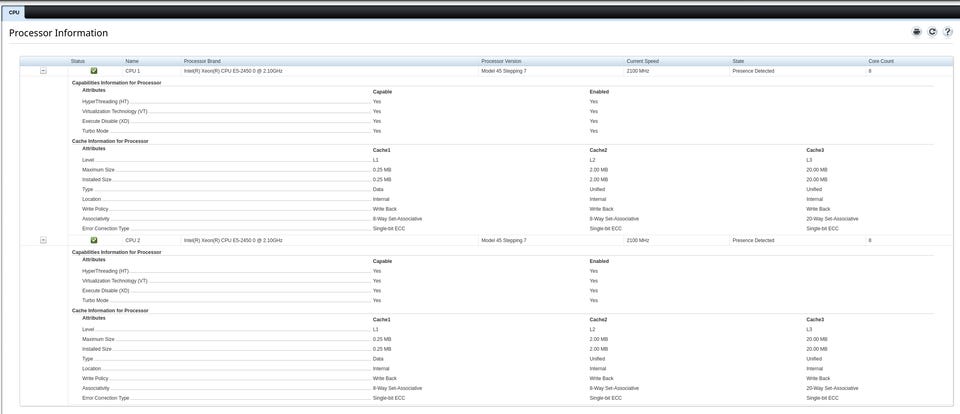Image resolution: width=960 pixels, height=414 pixels.
Task: Click CPU 1 'HyperThreading (HT)' attribute
Action: 105,102
